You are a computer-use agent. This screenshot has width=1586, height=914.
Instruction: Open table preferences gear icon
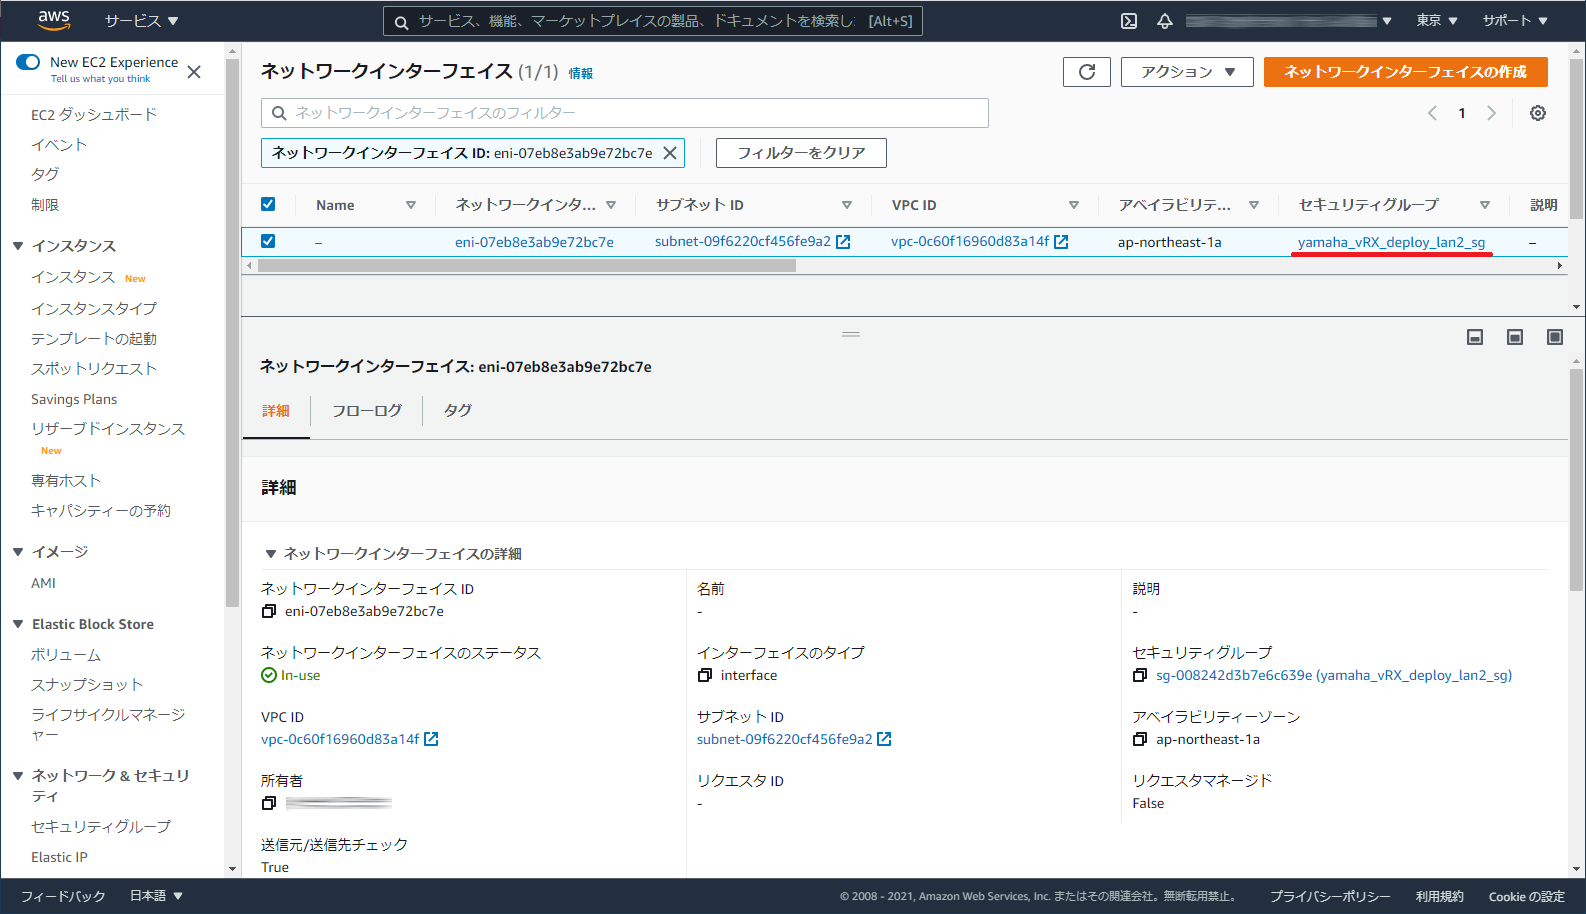click(x=1538, y=113)
